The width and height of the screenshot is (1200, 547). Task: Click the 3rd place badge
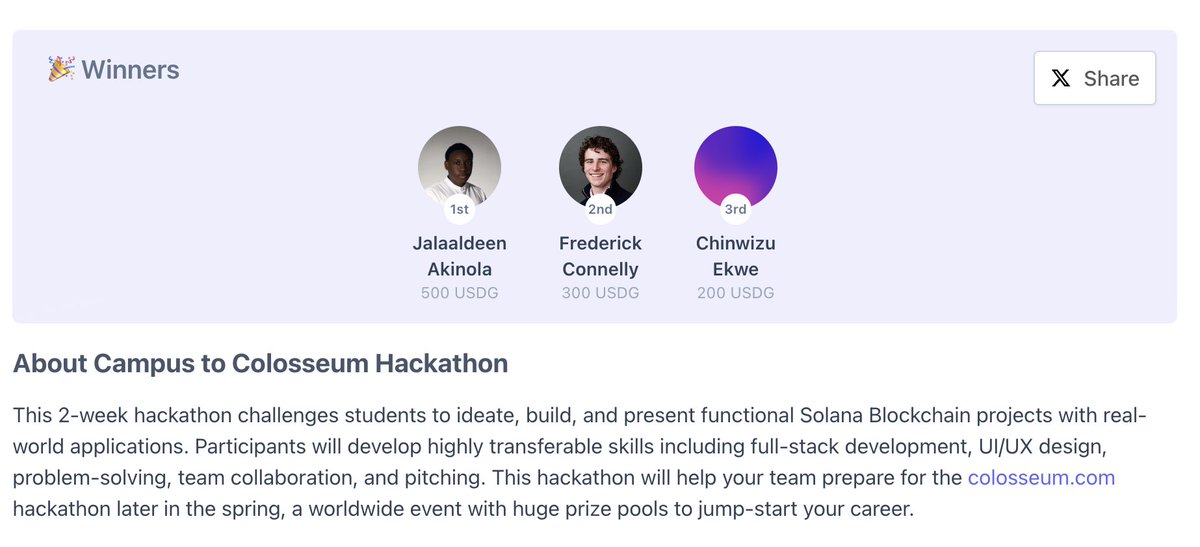click(x=735, y=209)
